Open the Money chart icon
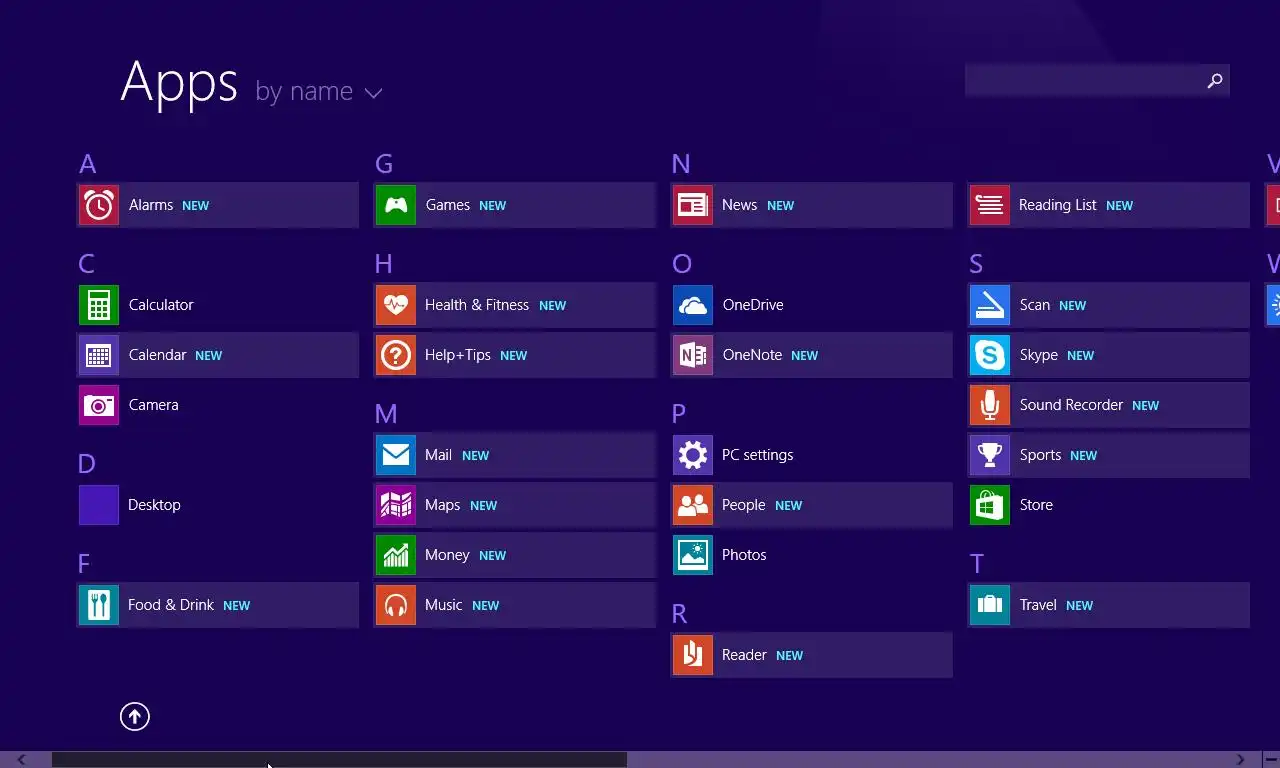The width and height of the screenshot is (1280, 768). (396, 555)
